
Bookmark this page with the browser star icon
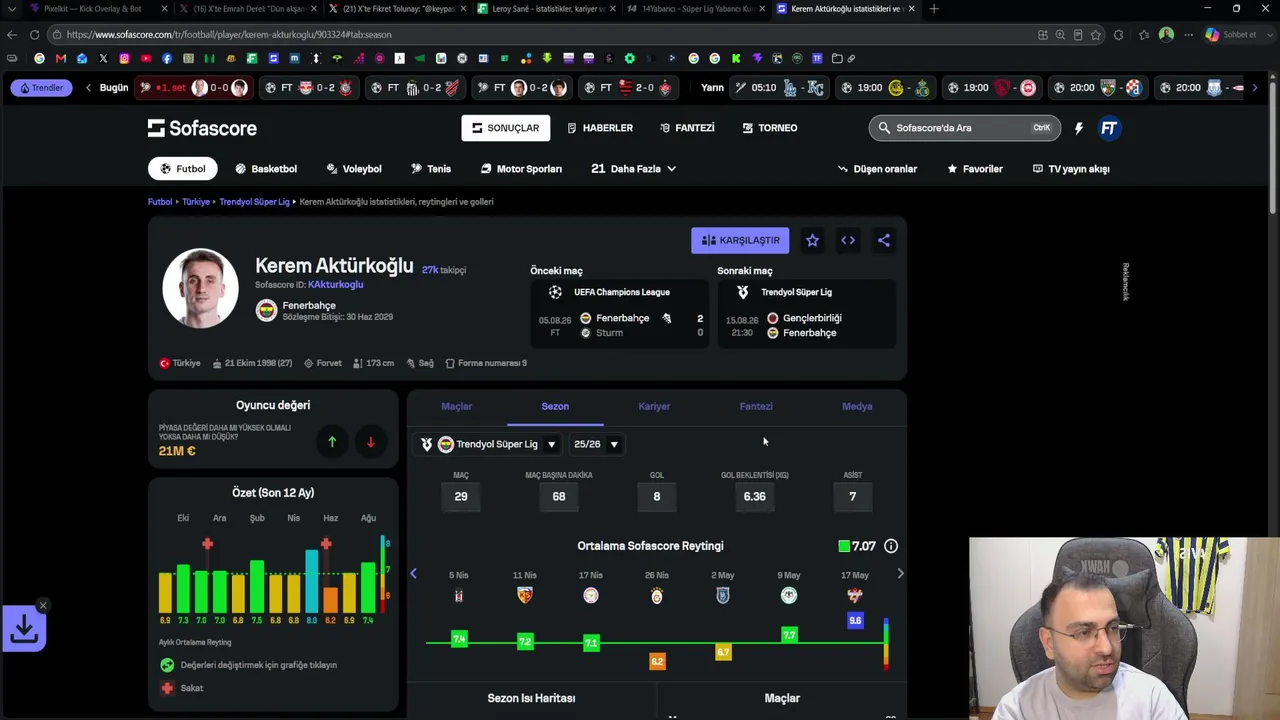[x=1096, y=34]
